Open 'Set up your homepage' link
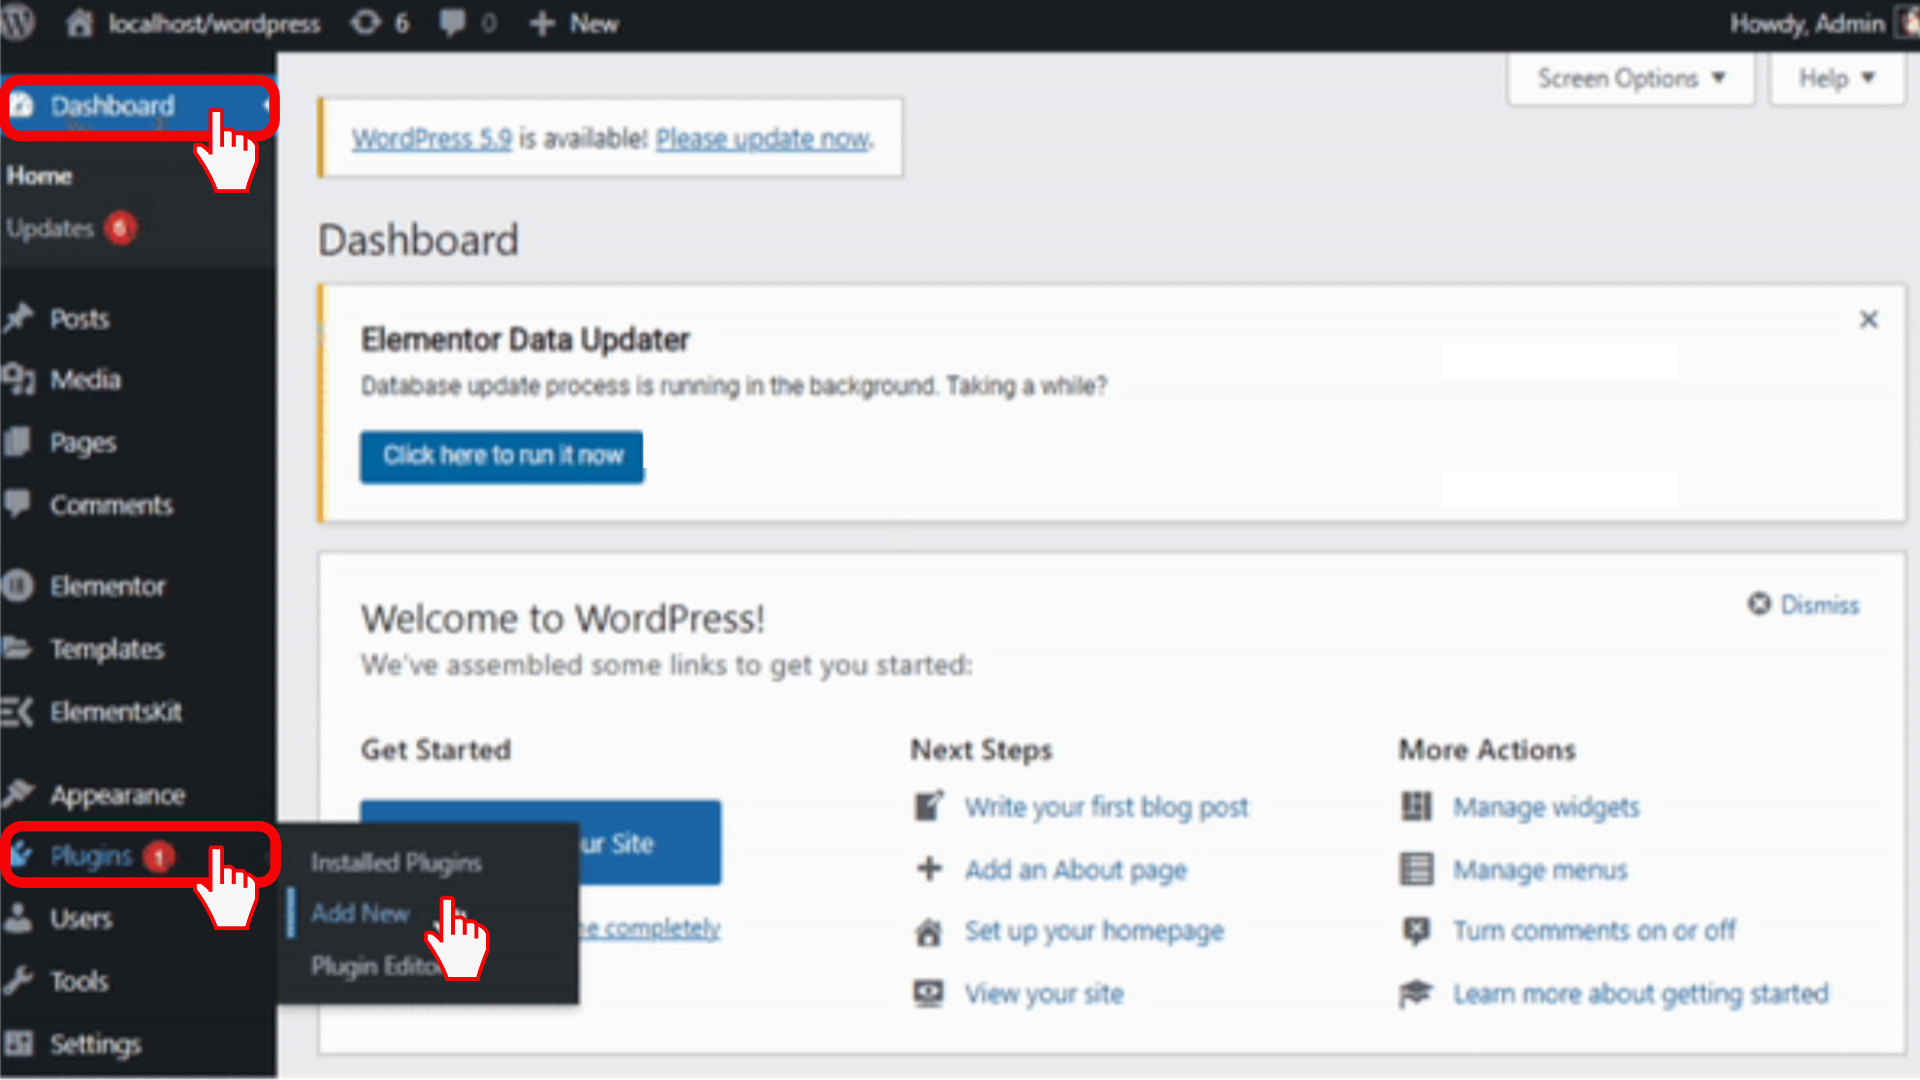The image size is (1920, 1080). click(x=1094, y=931)
